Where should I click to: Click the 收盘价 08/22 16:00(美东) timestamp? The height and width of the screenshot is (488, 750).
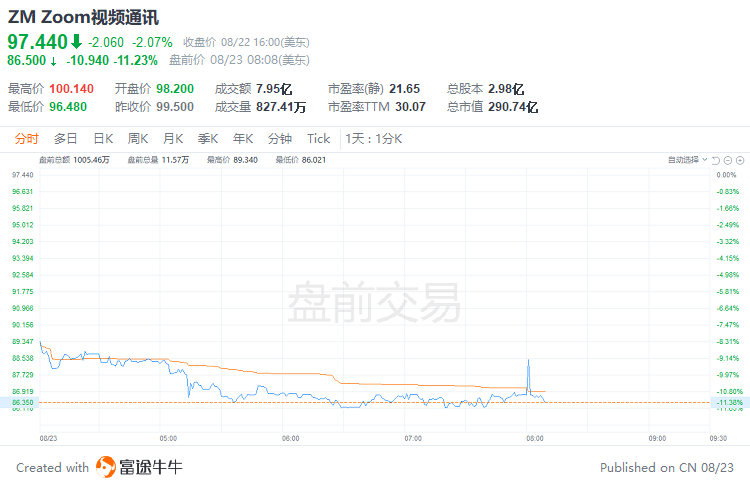(x=246, y=42)
